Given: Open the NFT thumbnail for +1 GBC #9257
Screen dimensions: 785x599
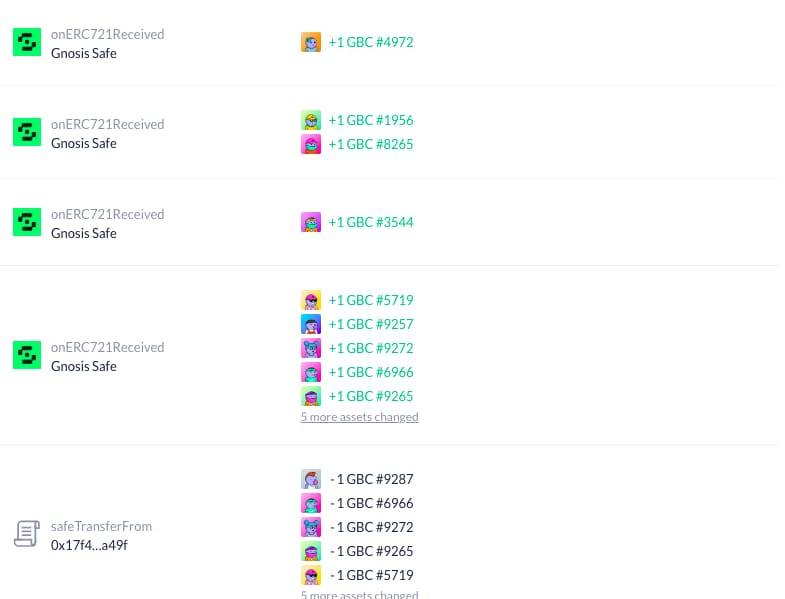Looking at the screenshot, I should click(x=311, y=324).
